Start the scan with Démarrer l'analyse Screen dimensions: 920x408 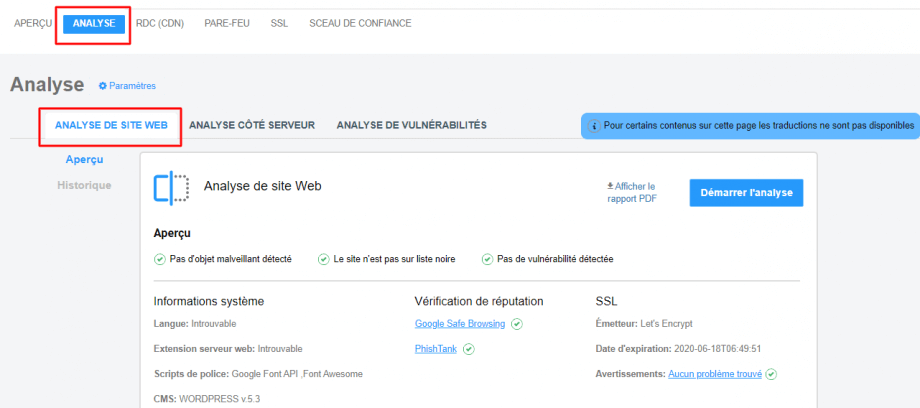(746, 193)
